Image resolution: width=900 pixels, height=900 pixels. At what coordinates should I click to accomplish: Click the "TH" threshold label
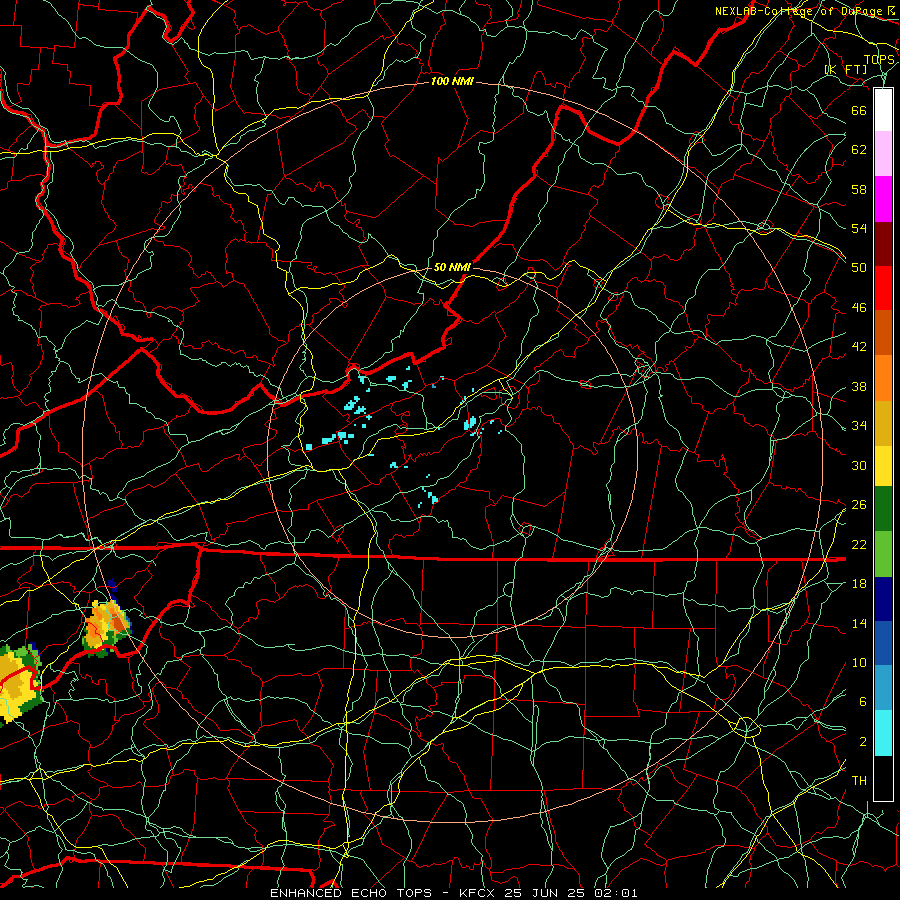pyautogui.click(x=859, y=781)
